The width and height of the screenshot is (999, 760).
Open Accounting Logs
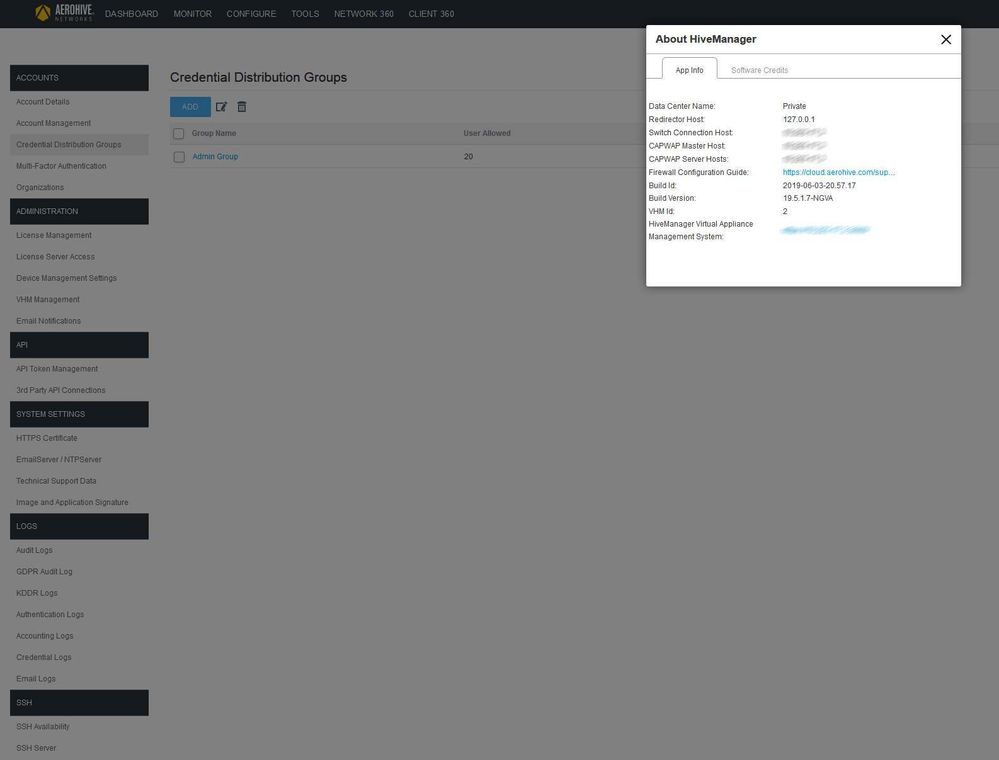(x=45, y=636)
